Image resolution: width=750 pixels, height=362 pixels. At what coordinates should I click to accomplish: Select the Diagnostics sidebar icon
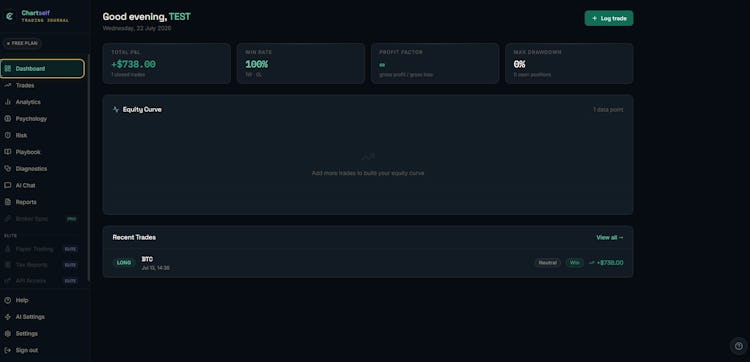tap(8, 169)
